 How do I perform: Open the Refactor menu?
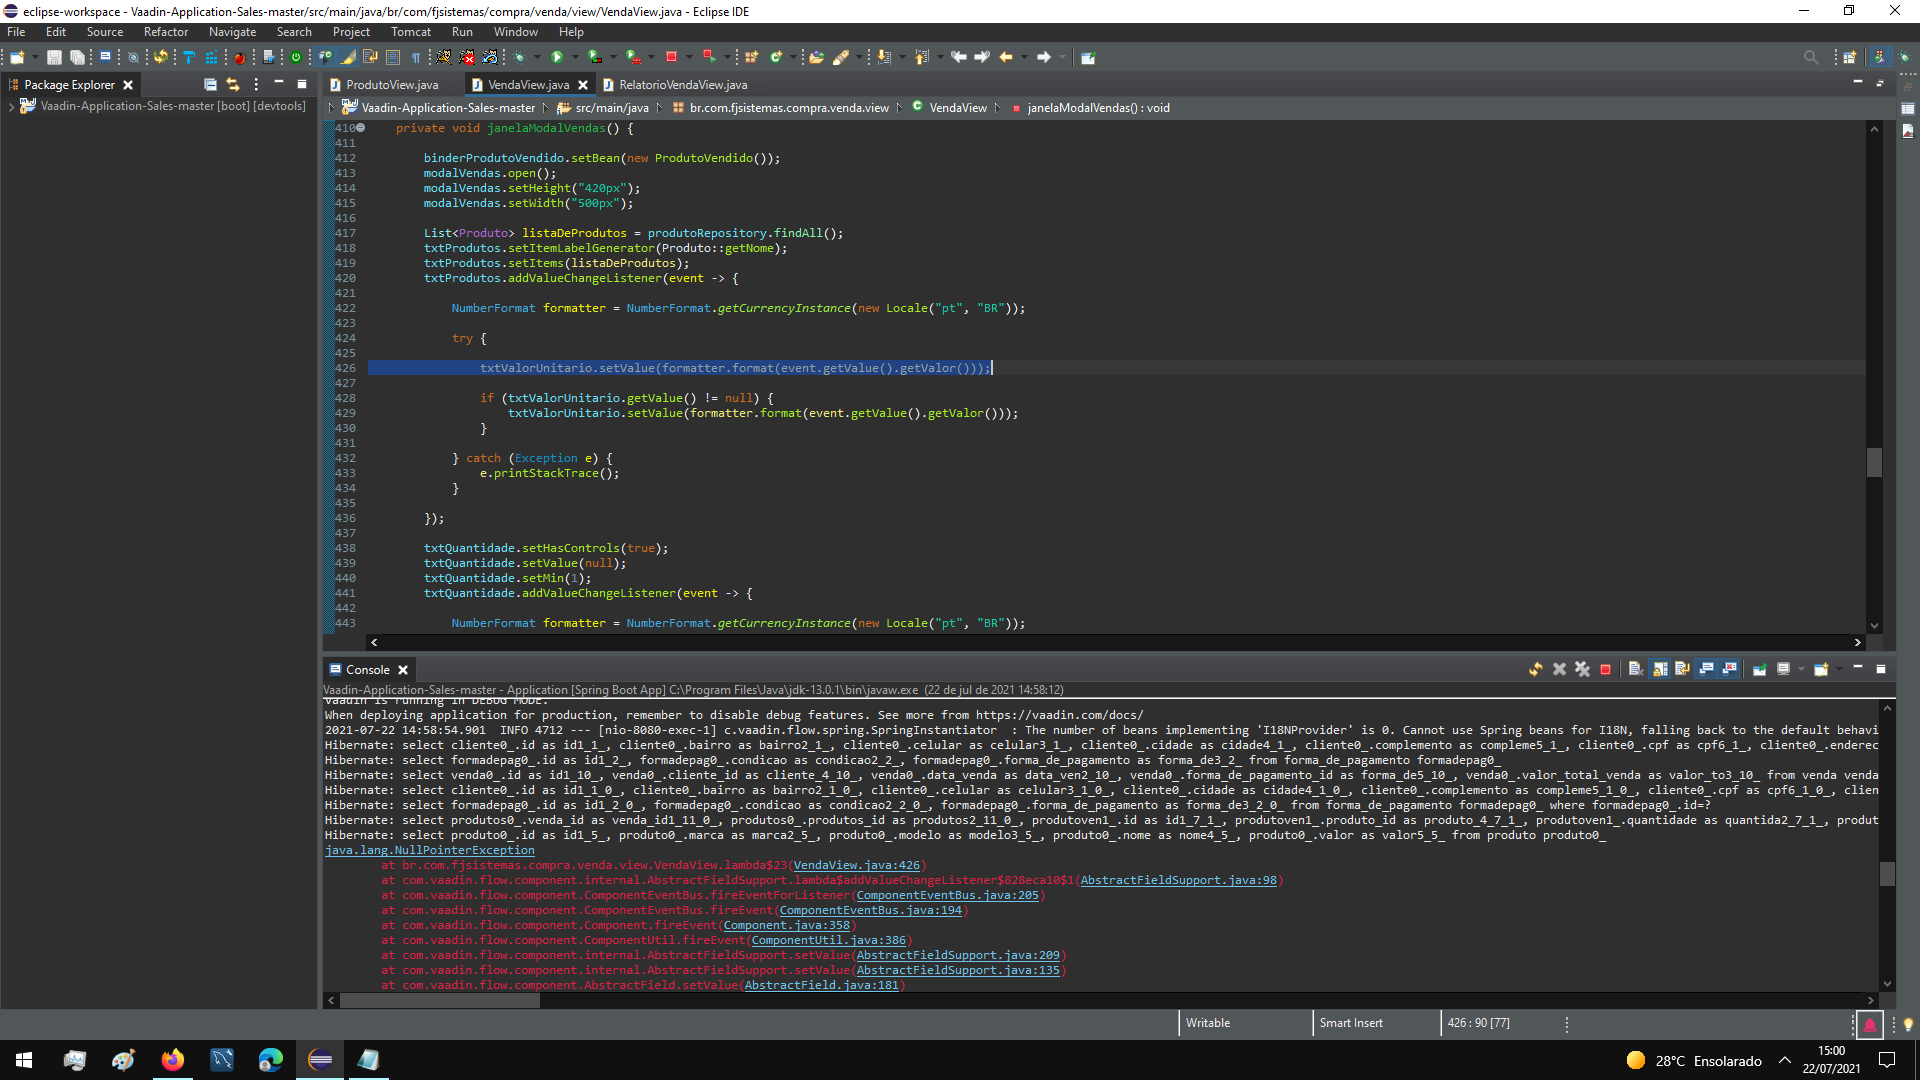pos(165,32)
